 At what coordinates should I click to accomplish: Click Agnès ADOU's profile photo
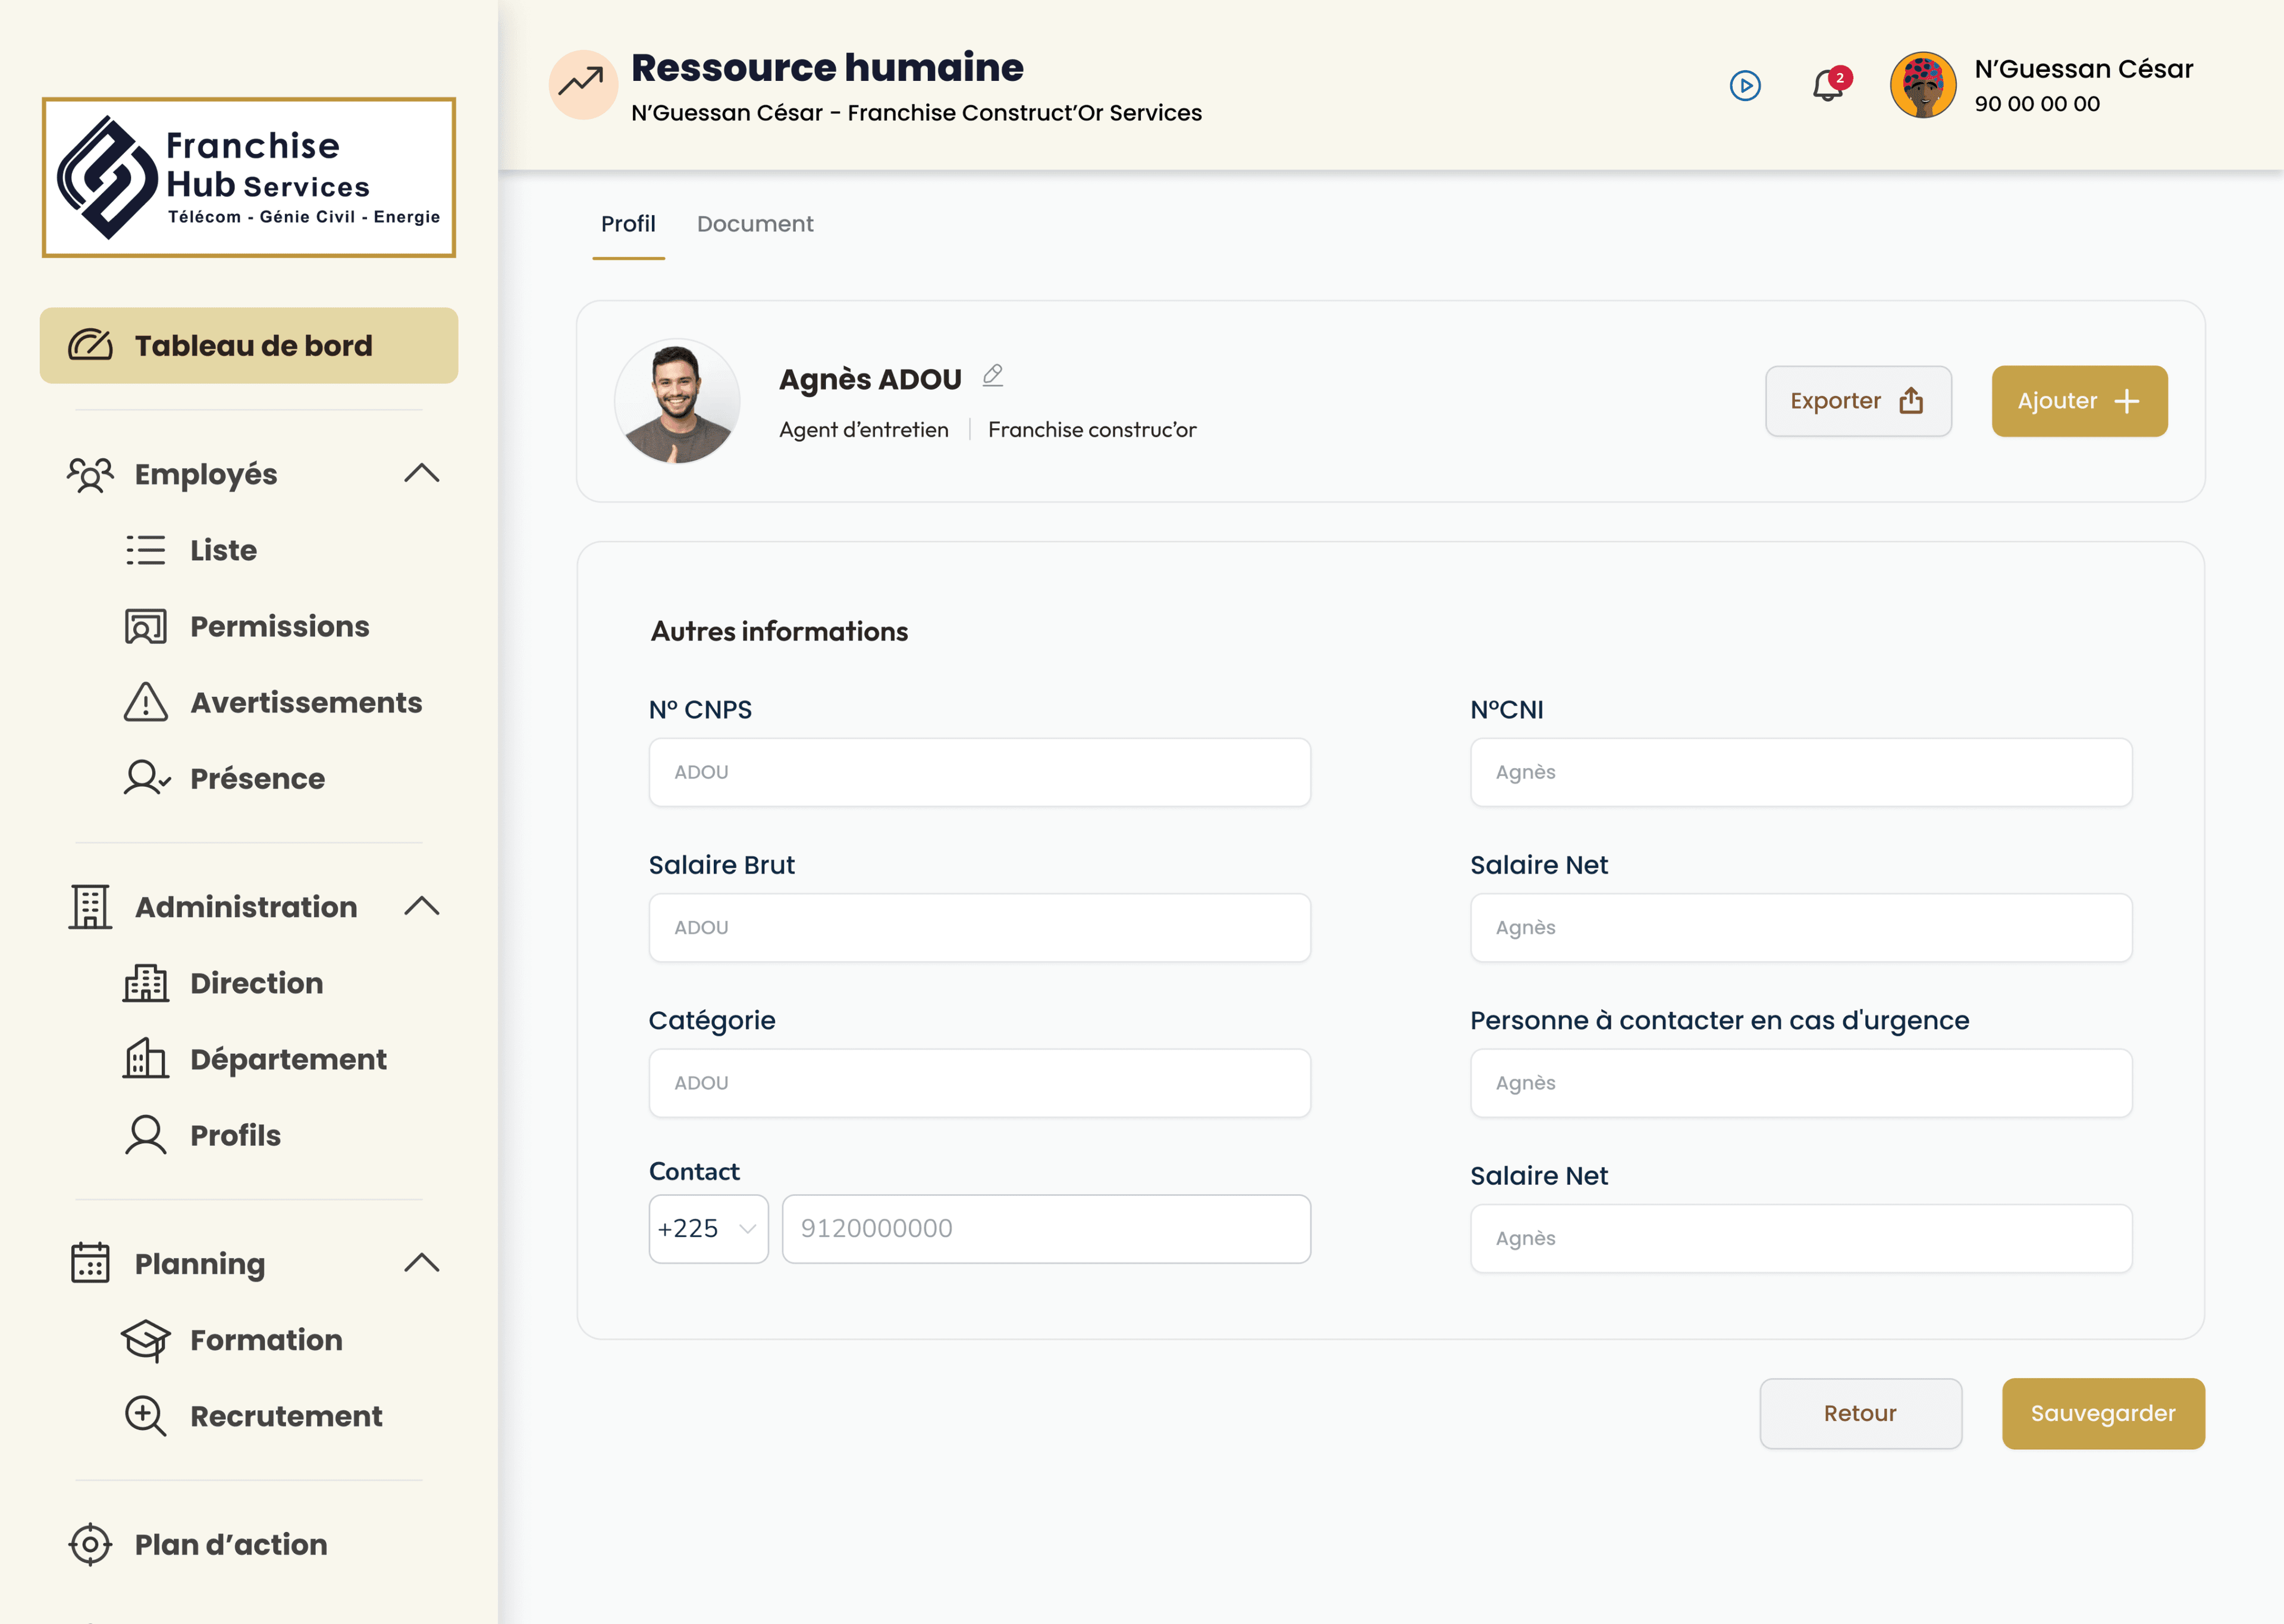tap(677, 402)
